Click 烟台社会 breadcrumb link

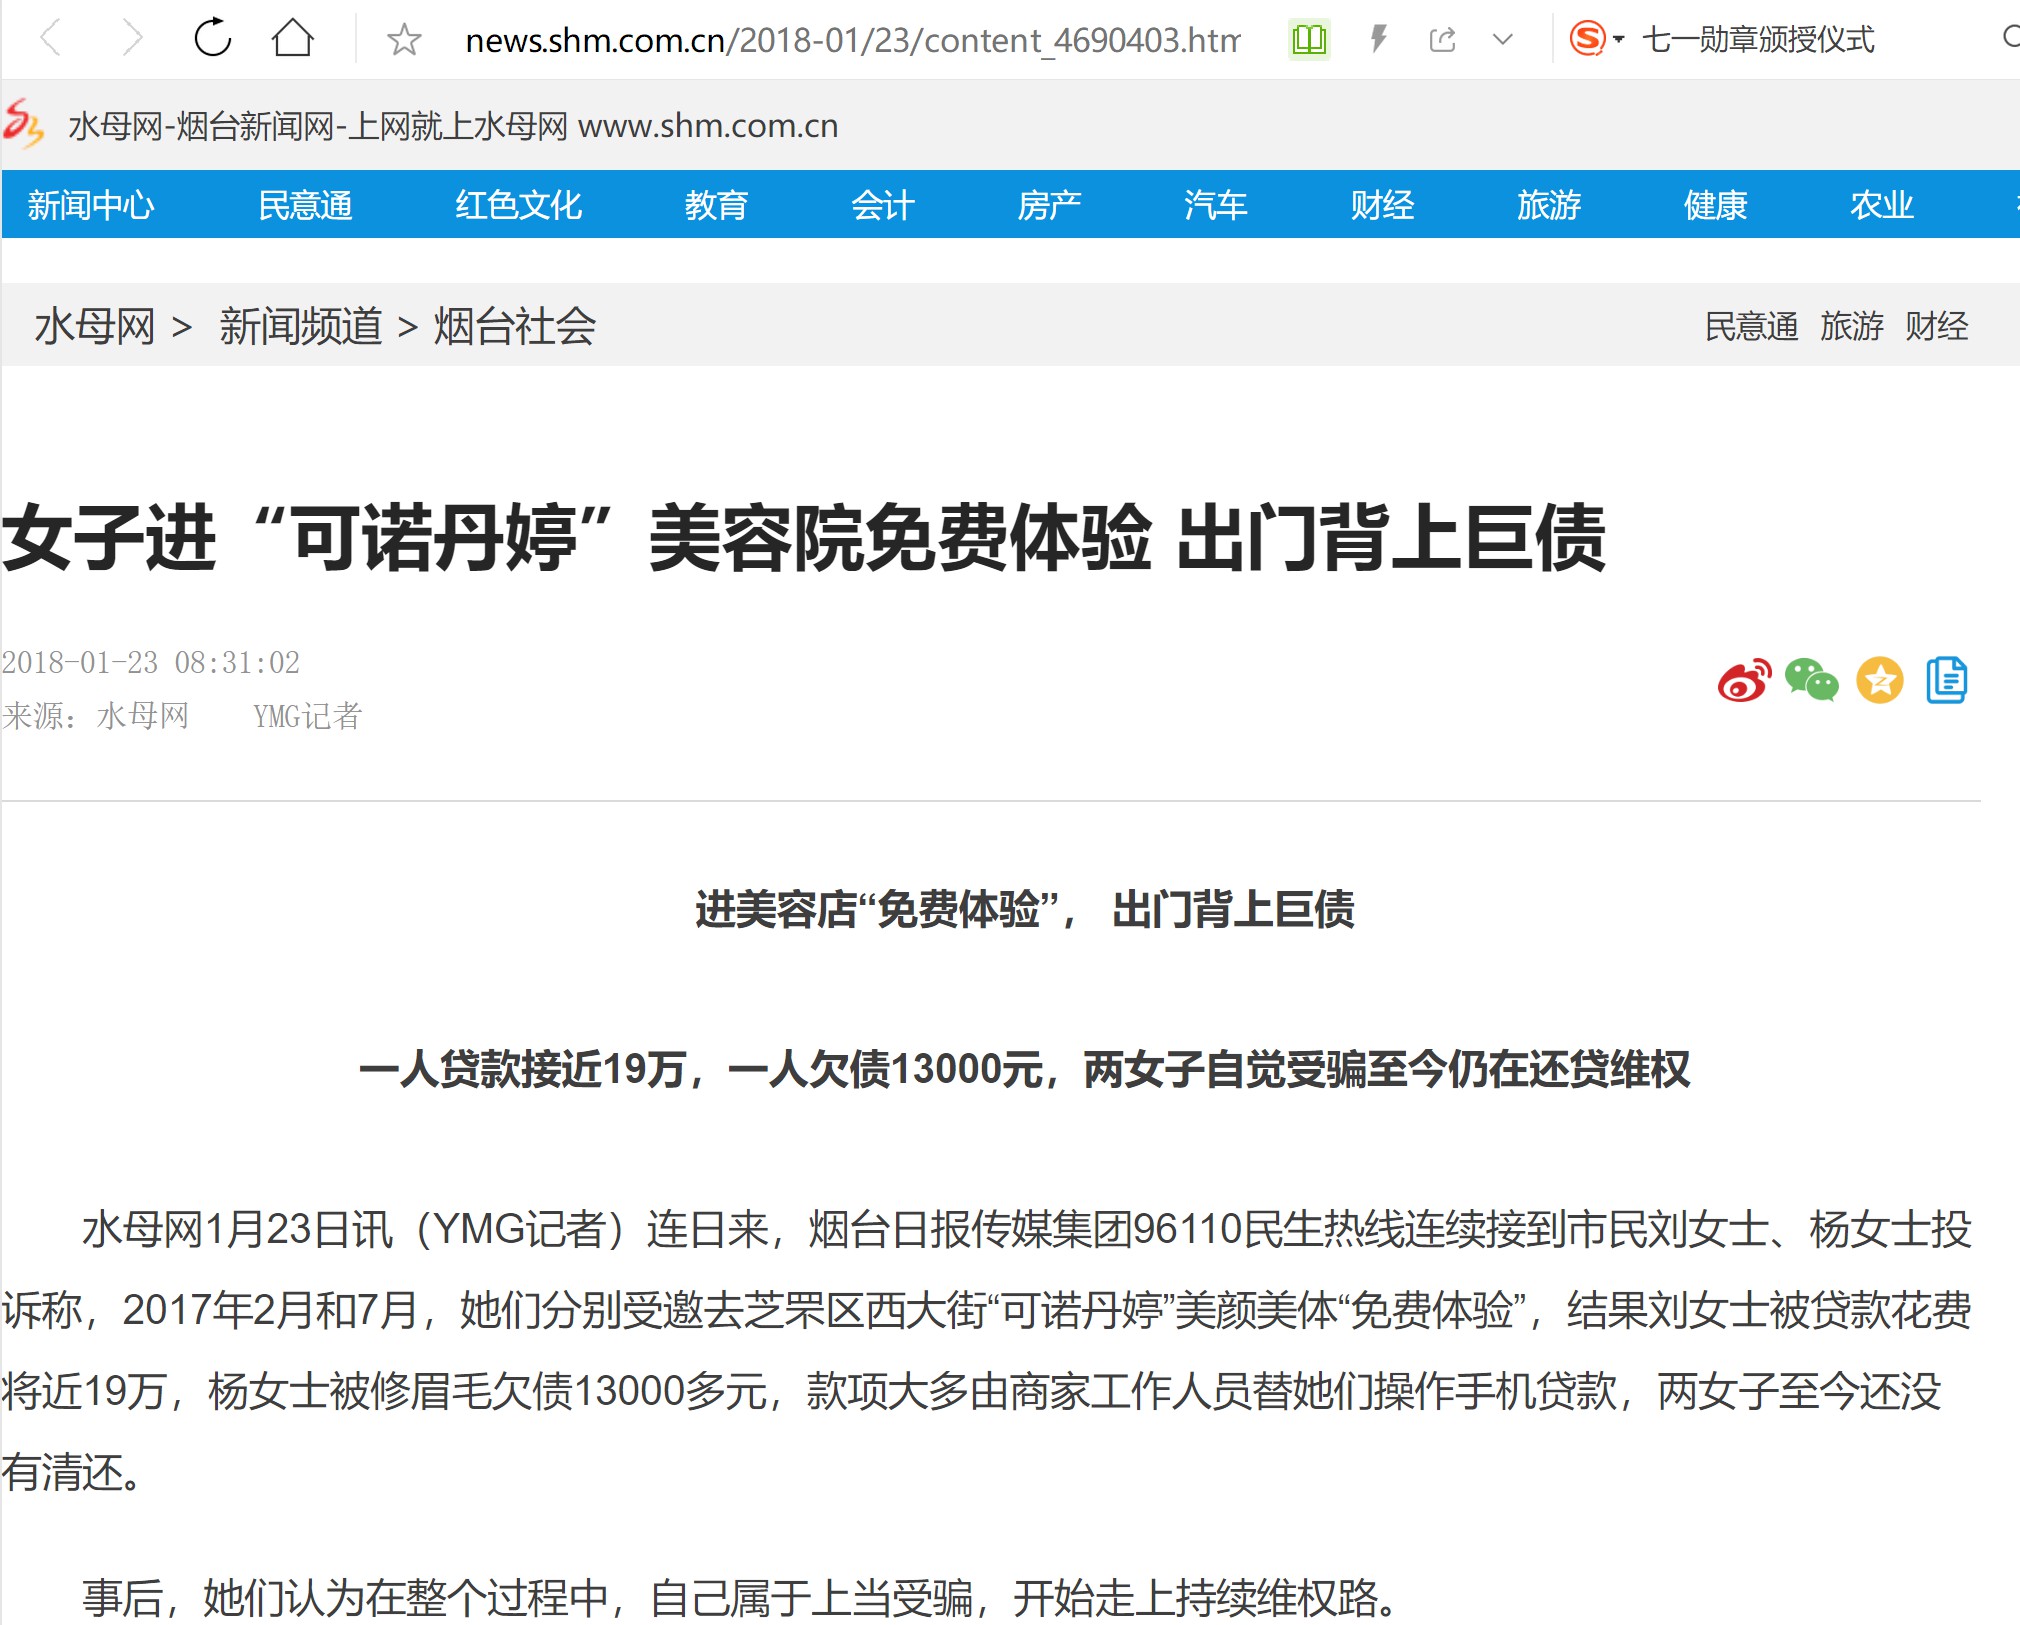(x=514, y=326)
